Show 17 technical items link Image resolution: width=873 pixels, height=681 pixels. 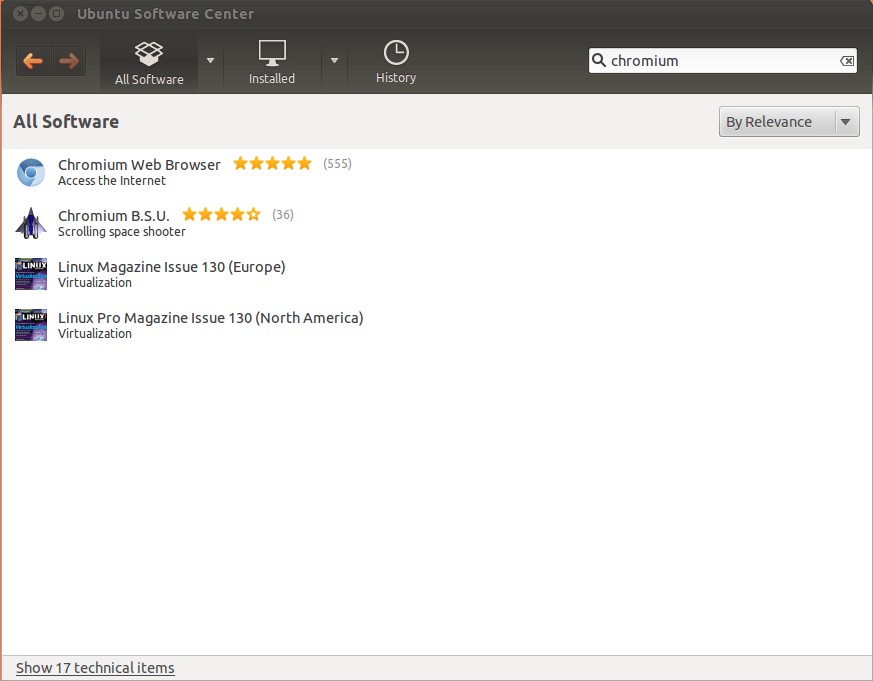[95, 668]
